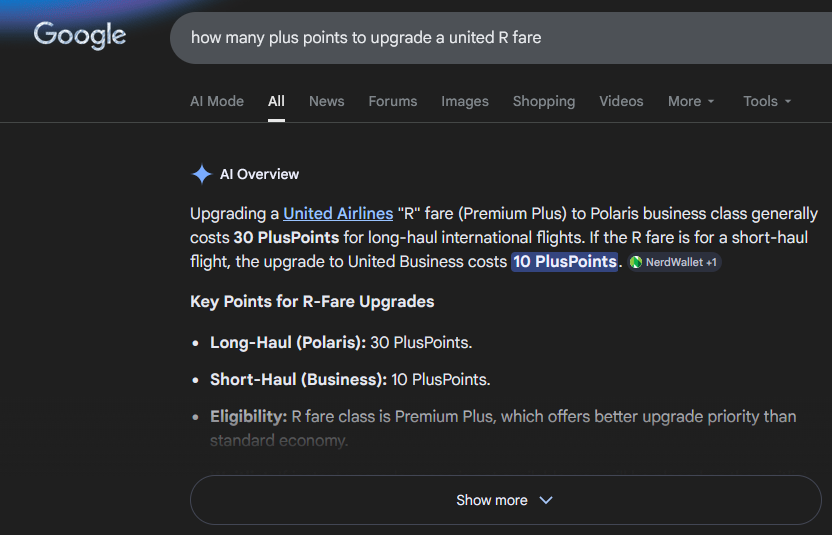This screenshot has width=832, height=535.
Task: Select the All results tab
Action: [276, 101]
